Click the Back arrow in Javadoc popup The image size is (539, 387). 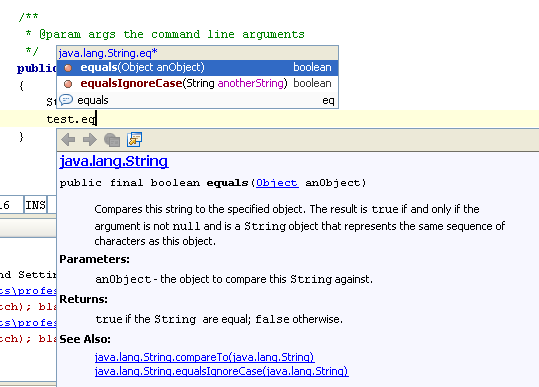pos(68,140)
